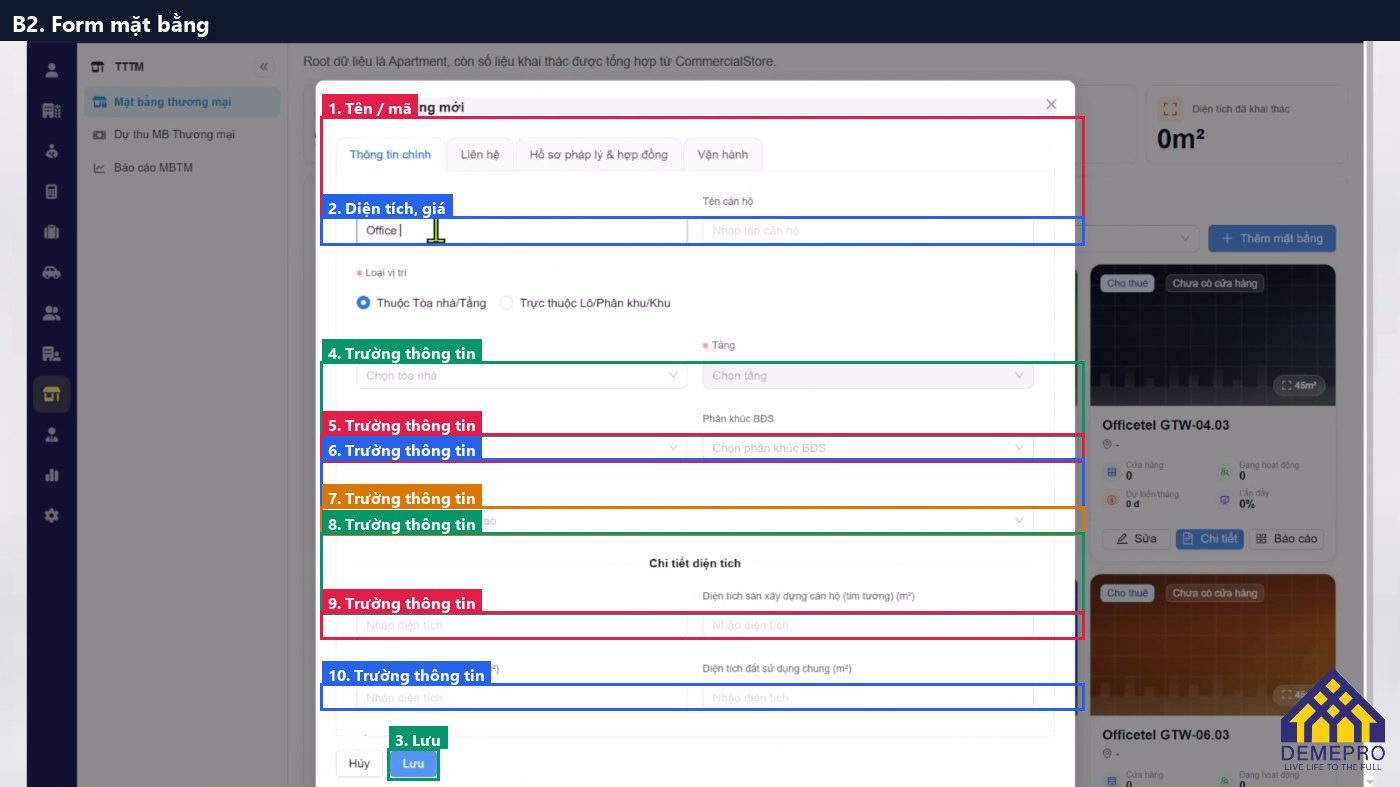Click the Lưu button to save
The height and width of the screenshot is (787, 1400).
click(x=413, y=763)
